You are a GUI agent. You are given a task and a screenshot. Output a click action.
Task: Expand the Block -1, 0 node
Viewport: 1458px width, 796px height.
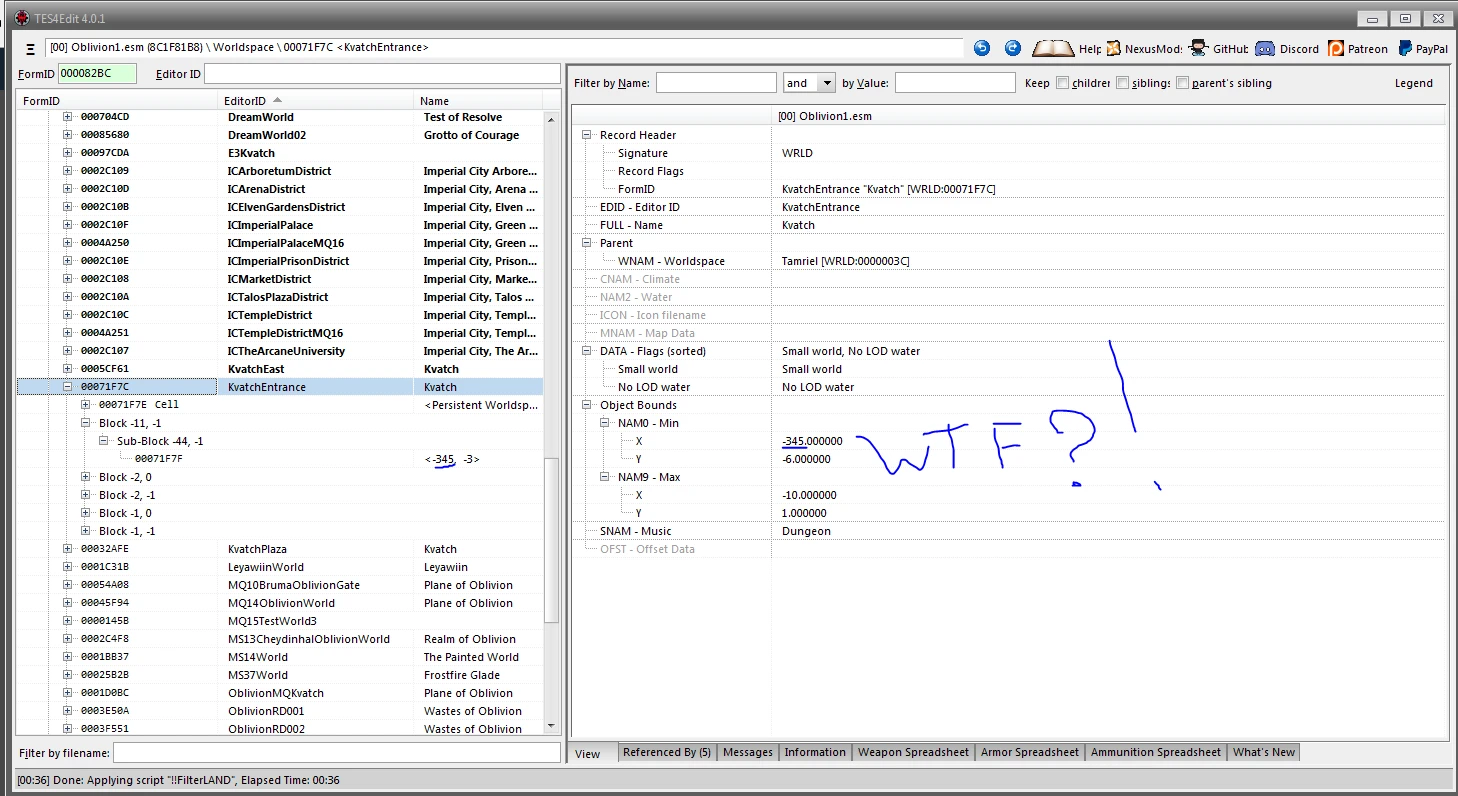point(86,513)
